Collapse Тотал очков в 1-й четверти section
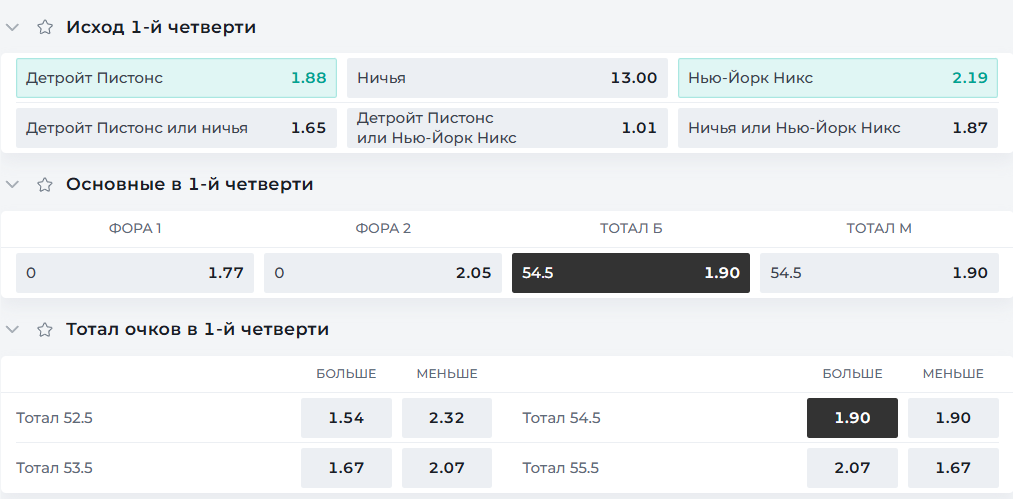 (12, 330)
